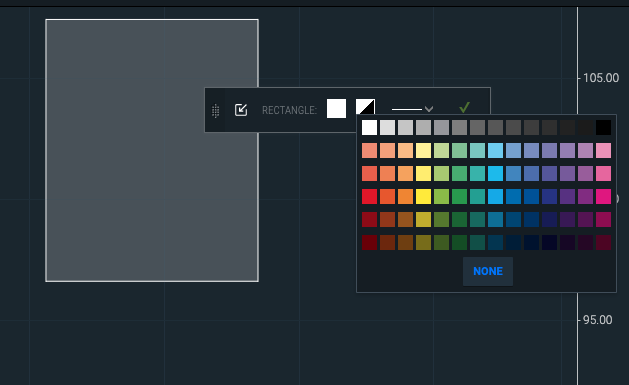The width and height of the screenshot is (629, 385).
Task: Select the vivid navy blue swatch
Action: pos(549,197)
